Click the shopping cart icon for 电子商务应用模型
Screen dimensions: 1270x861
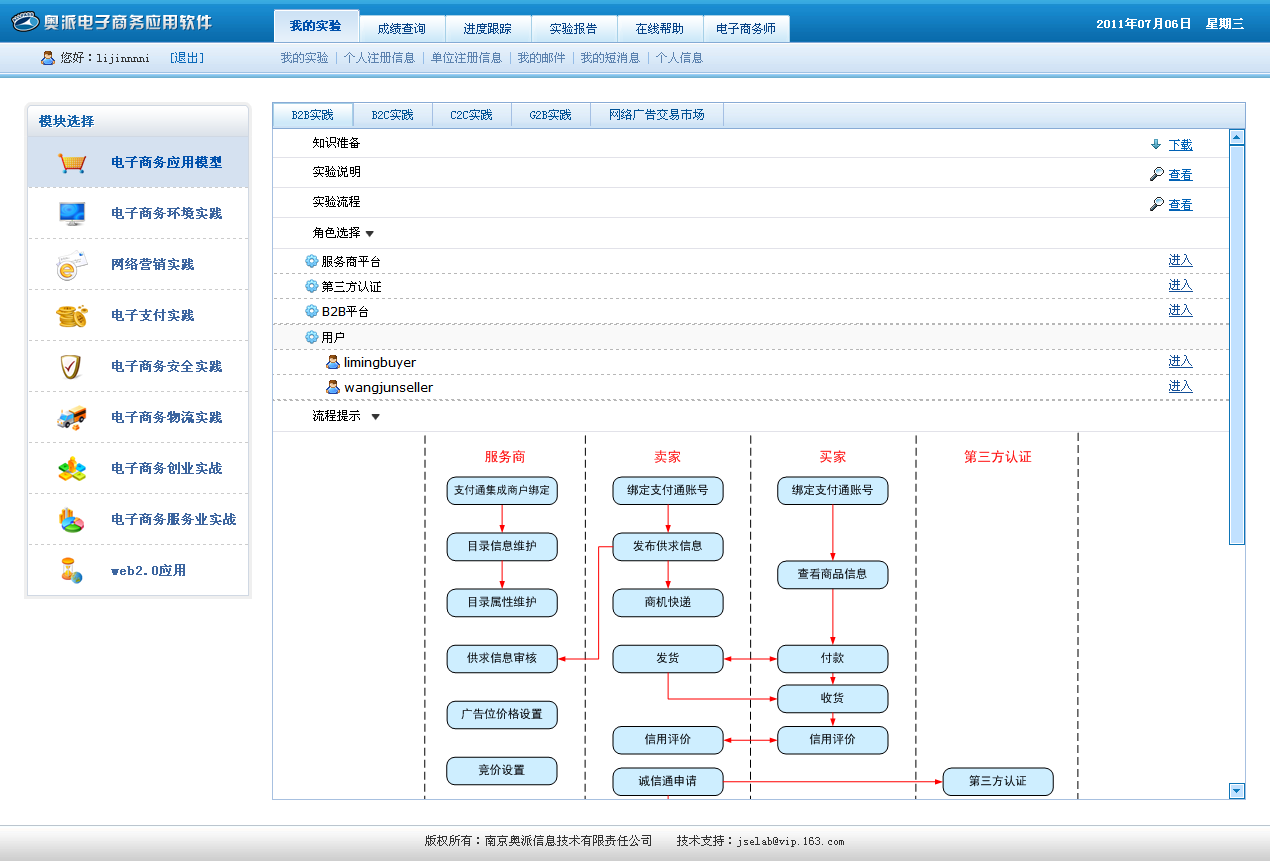coord(72,162)
